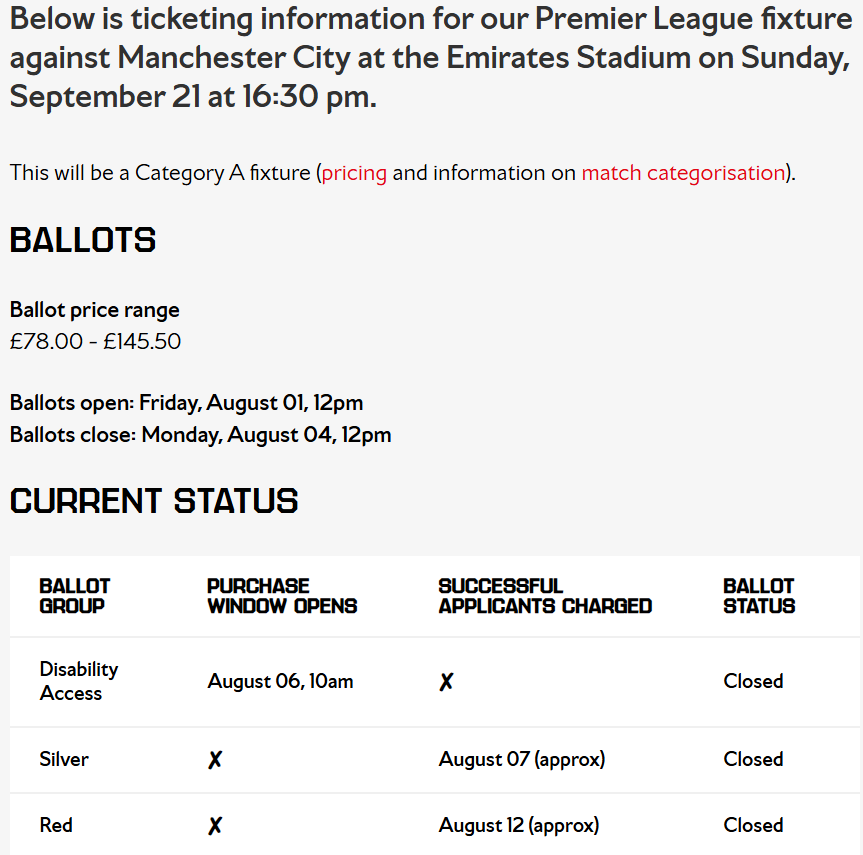Click the August 12 (approx) charge date
Image resolution: width=863 pixels, height=855 pixels.
[519, 825]
